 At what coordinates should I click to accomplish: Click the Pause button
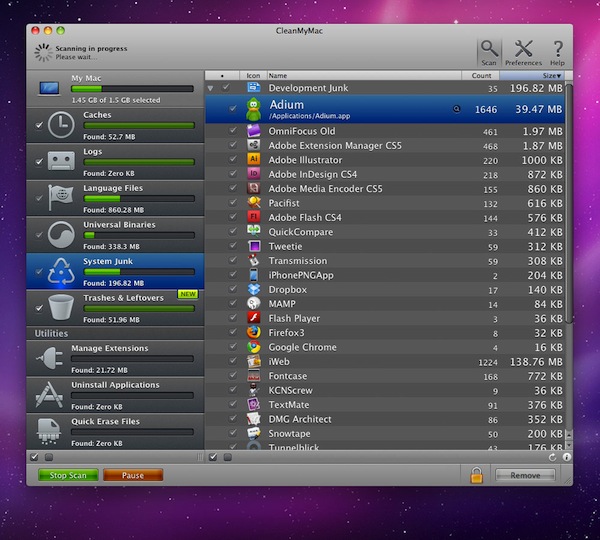pyautogui.click(x=133, y=475)
